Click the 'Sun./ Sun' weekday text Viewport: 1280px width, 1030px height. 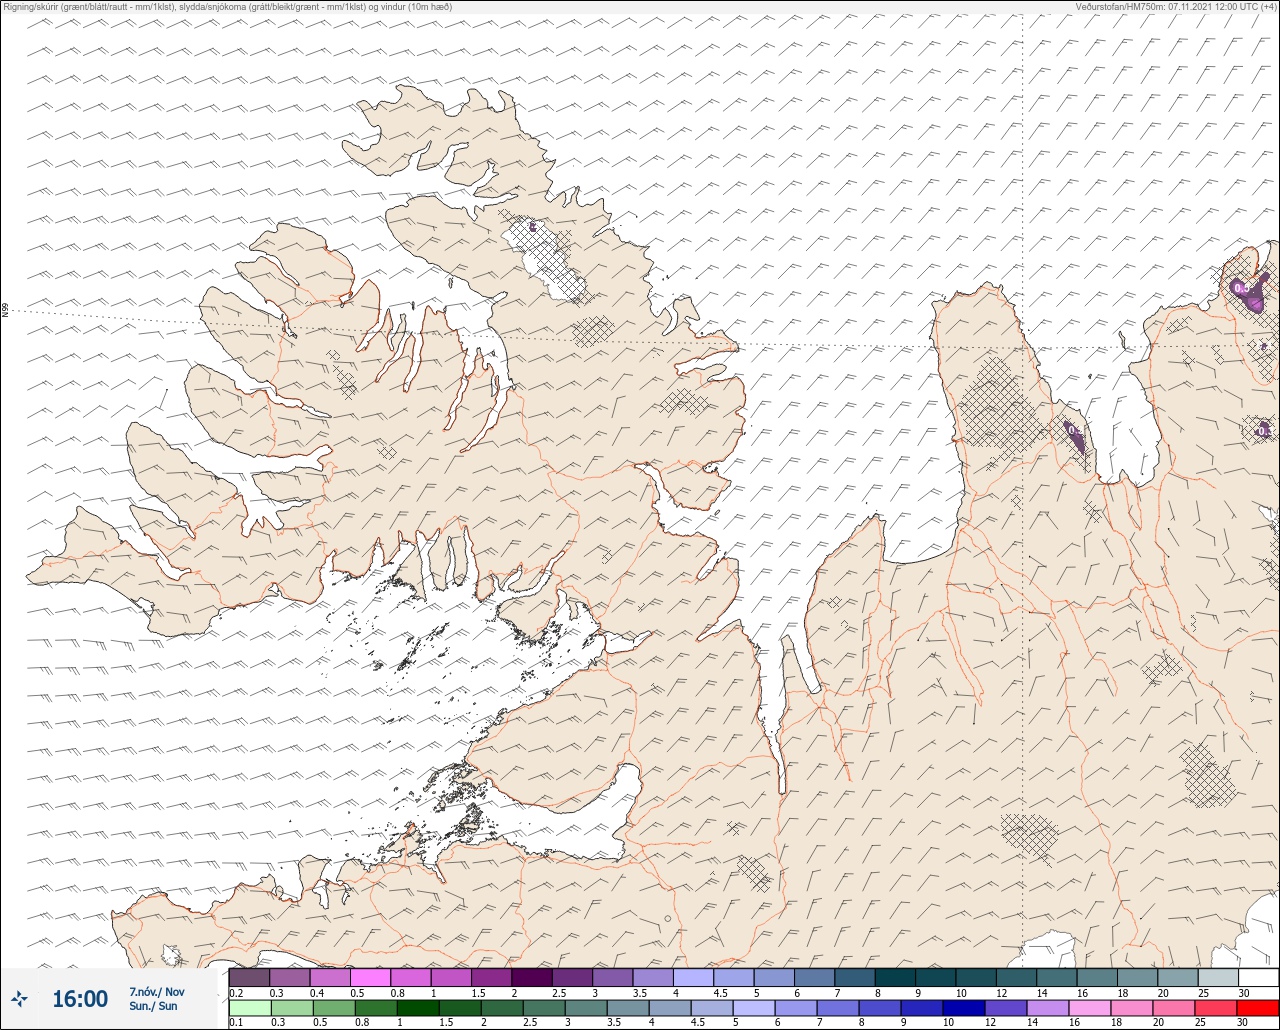click(153, 1006)
